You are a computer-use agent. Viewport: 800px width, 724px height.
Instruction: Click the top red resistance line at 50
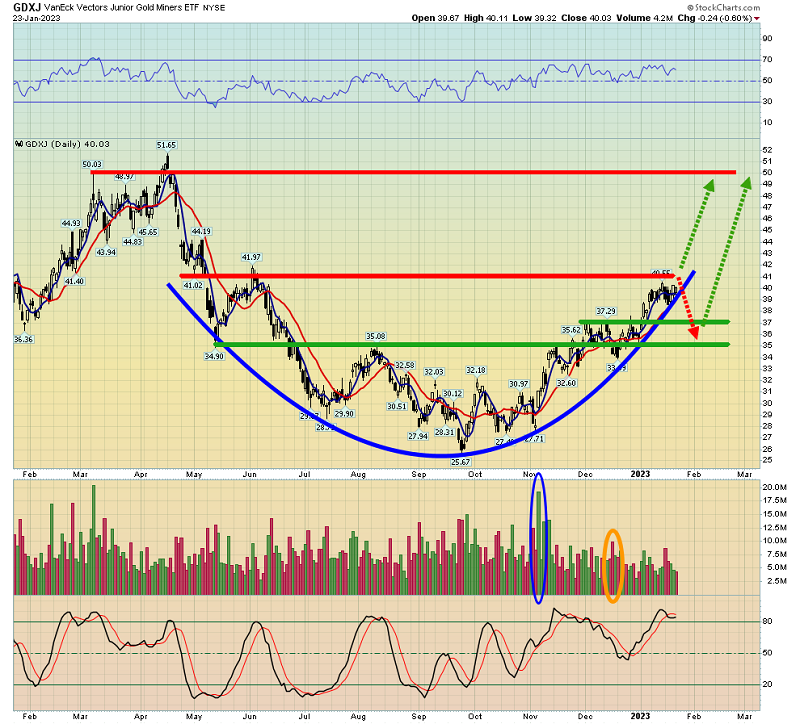pyautogui.click(x=400, y=172)
